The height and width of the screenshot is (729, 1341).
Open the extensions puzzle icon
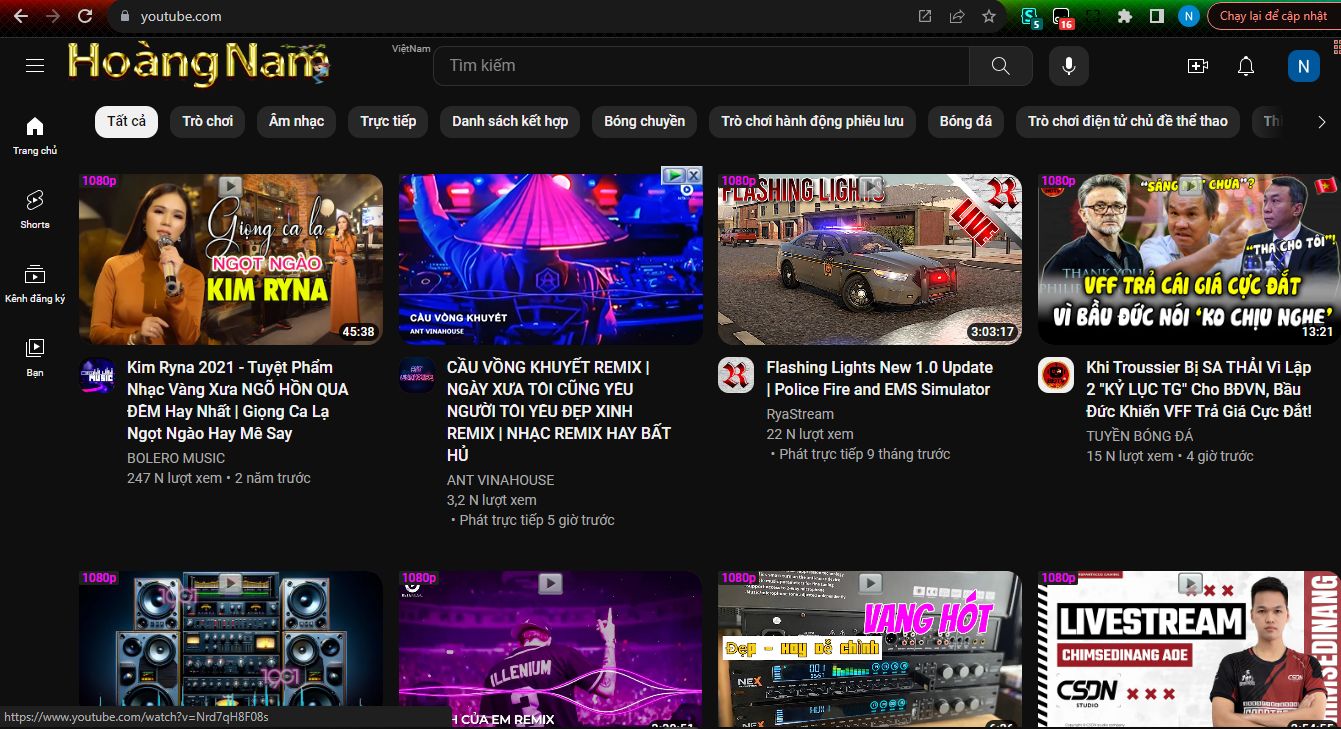click(1125, 16)
